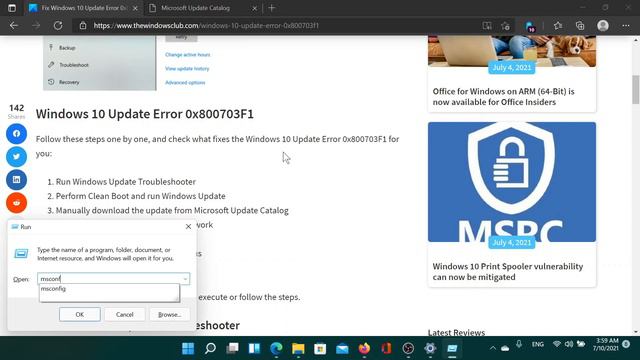This screenshot has width=640, height=360.
Task: Open taskbar Search
Action: pyautogui.click(x=210, y=348)
